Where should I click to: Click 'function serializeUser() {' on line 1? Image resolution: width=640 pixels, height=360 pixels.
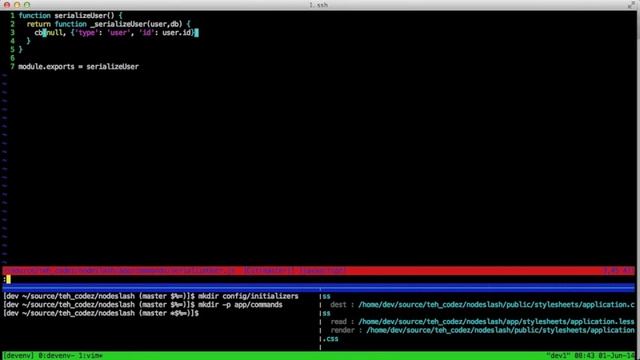pyautogui.click(x=70, y=16)
